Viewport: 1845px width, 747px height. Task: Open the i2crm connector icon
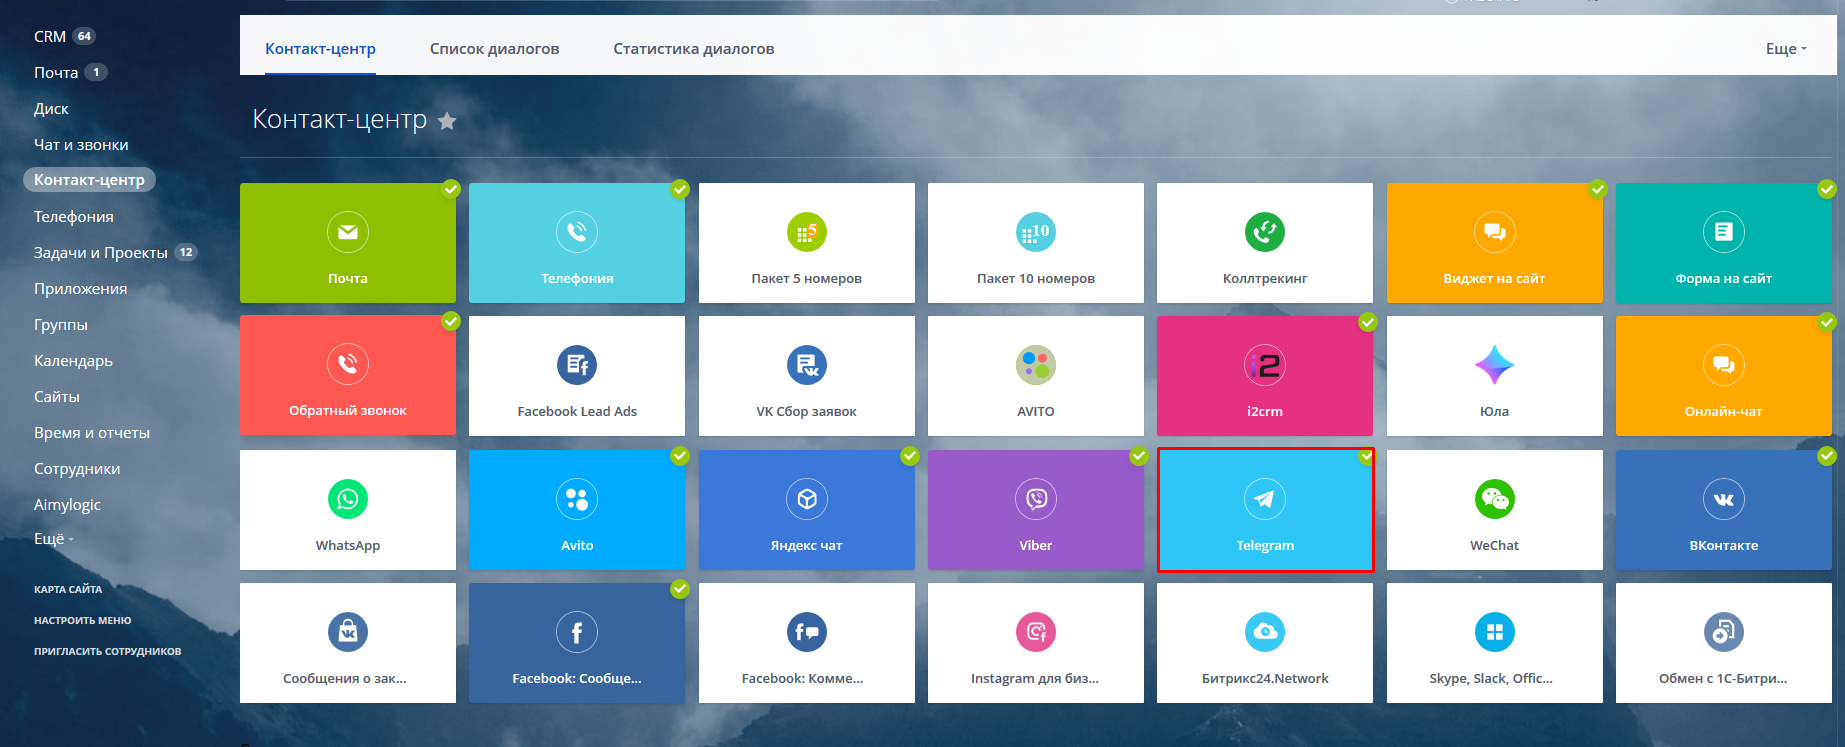pyautogui.click(x=1265, y=365)
